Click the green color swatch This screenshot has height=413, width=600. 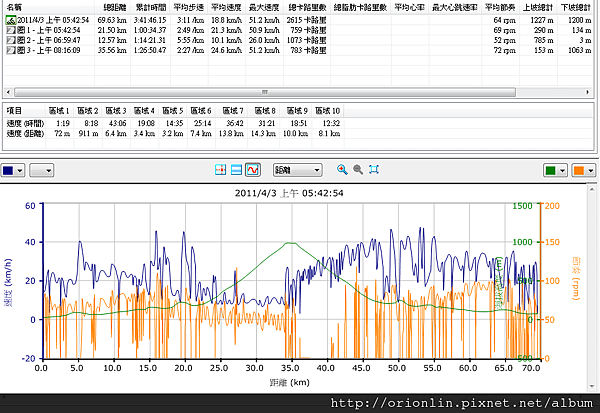point(551,171)
